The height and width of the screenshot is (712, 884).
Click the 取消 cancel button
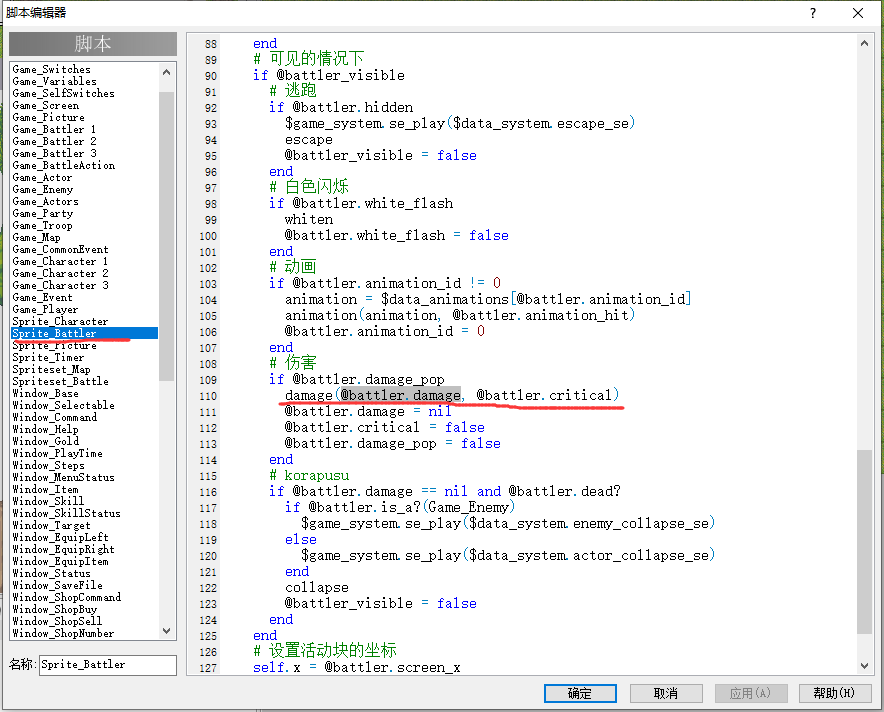pos(666,693)
